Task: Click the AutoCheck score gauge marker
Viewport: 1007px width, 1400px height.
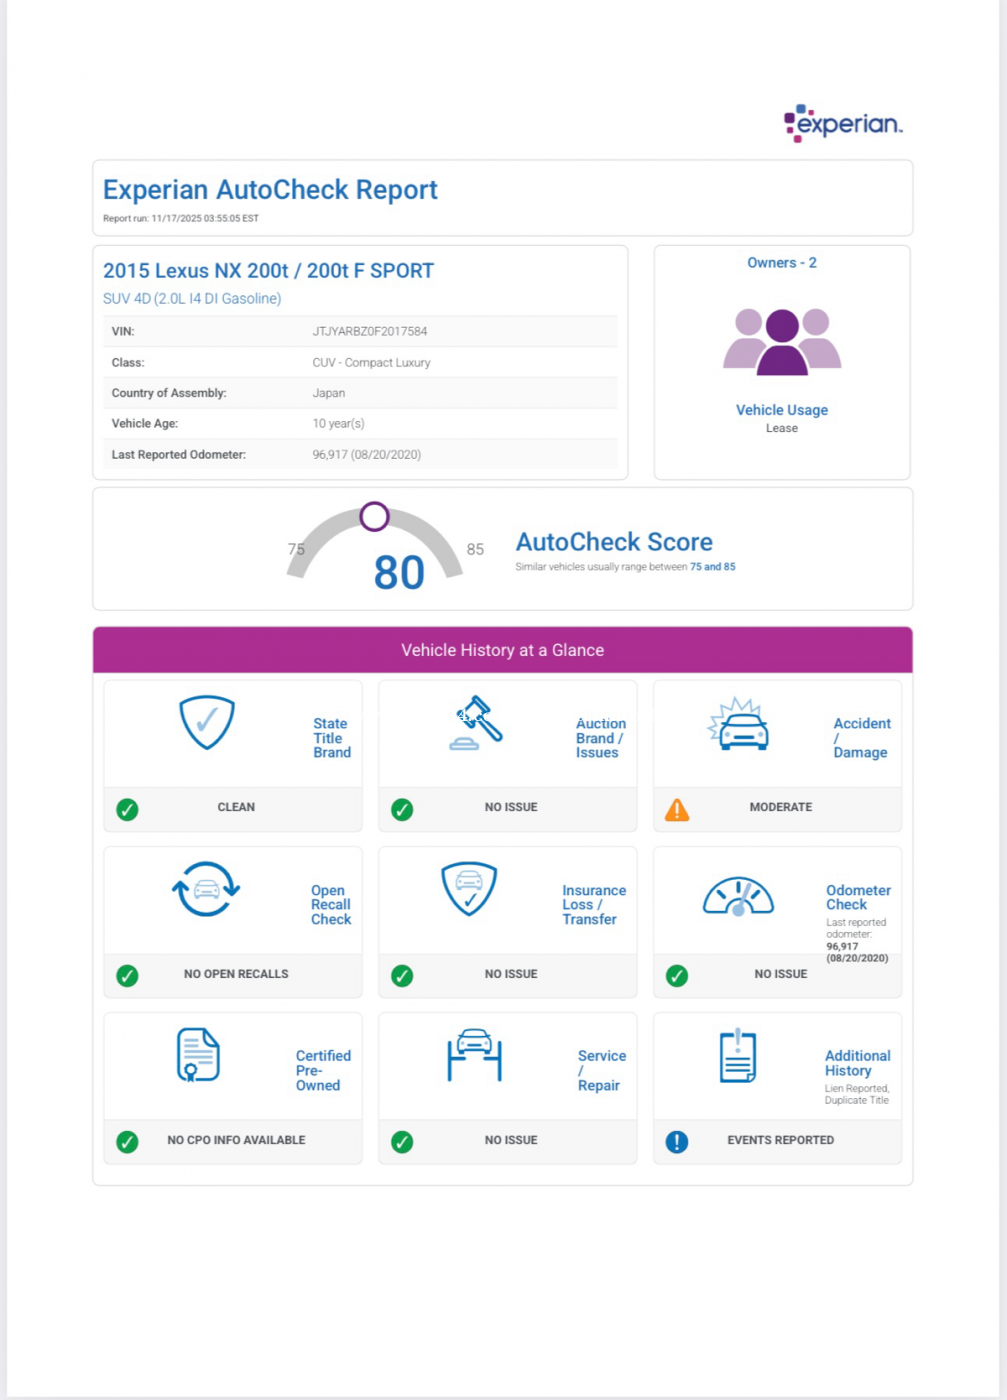Action: (x=374, y=516)
